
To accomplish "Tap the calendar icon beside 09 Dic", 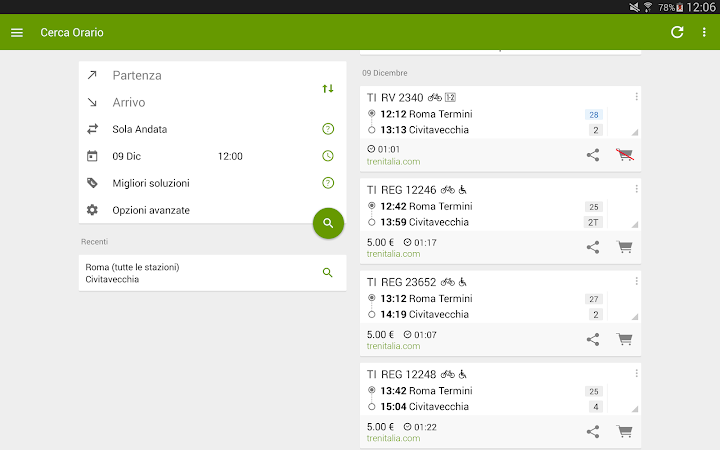I will pos(92,156).
